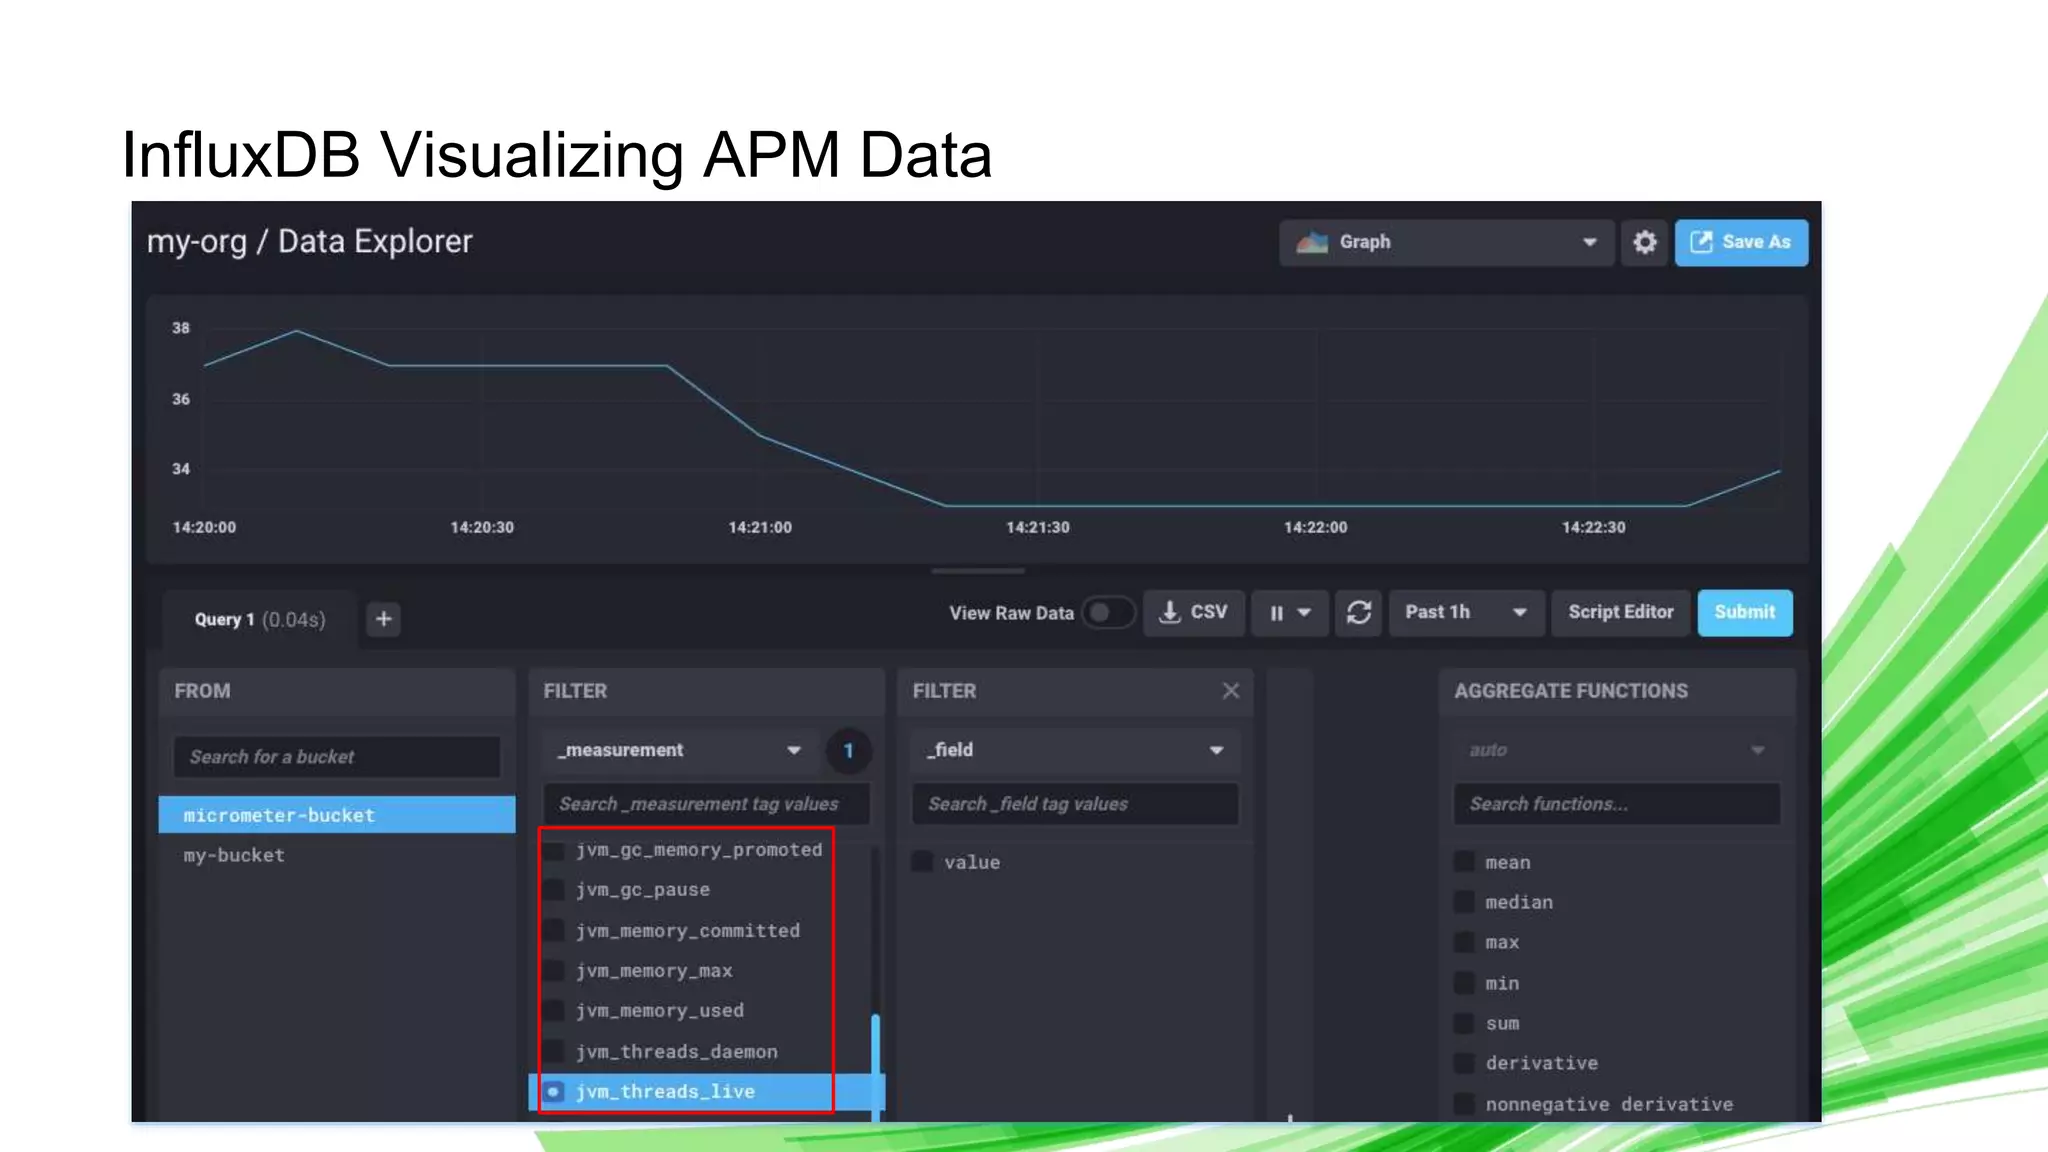Open the _field tag key dropdown

point(1076,750)
